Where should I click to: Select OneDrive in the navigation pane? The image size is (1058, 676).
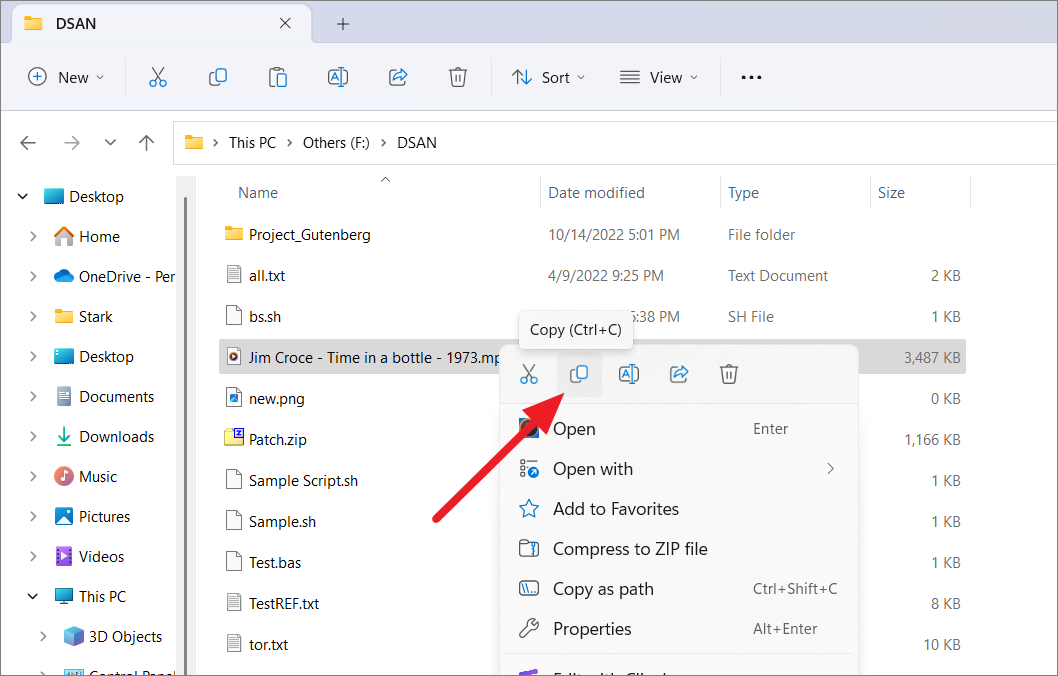113,277
